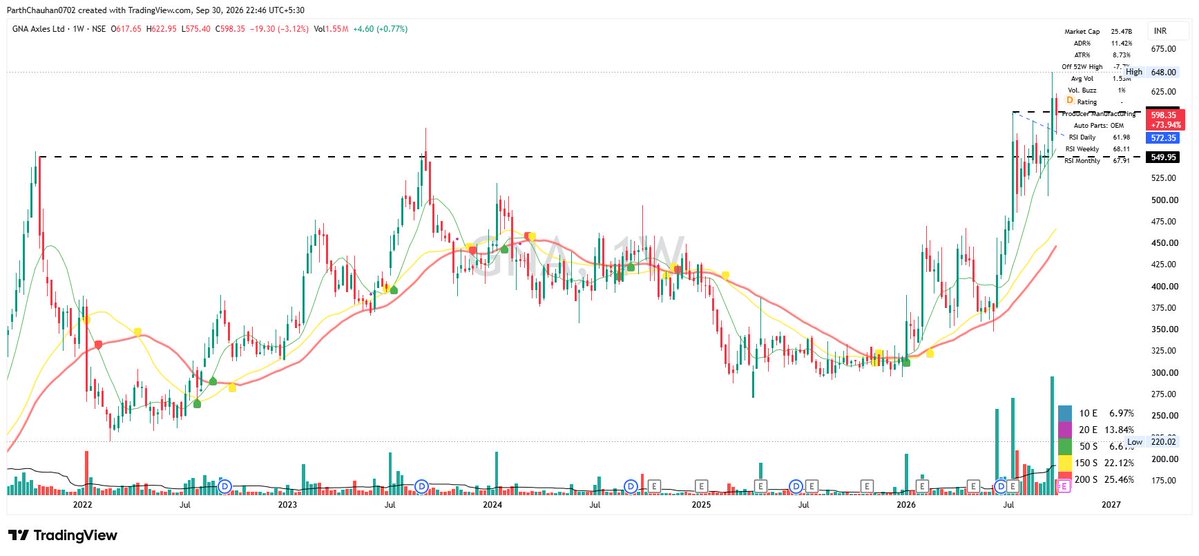Click the RSI Monthly 67.91 row
This screenshot has width=1199, height=556.
click(x=1098, y=160)
